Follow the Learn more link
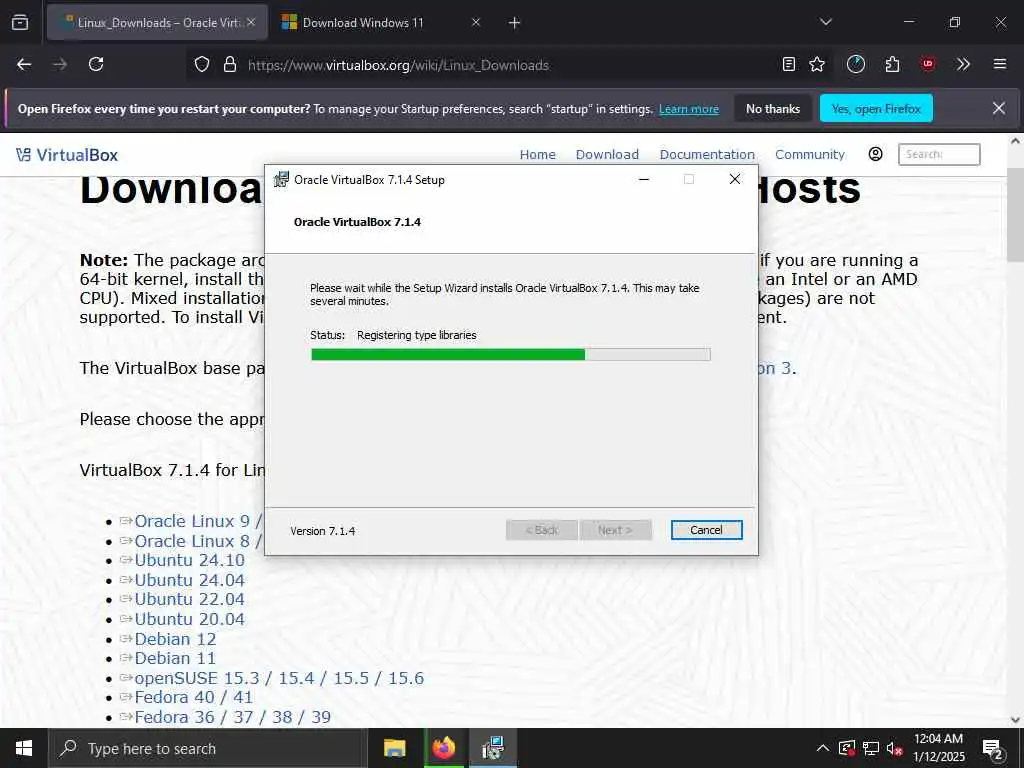This screenshot has height=768, width=1024. (x=688, y=109)
